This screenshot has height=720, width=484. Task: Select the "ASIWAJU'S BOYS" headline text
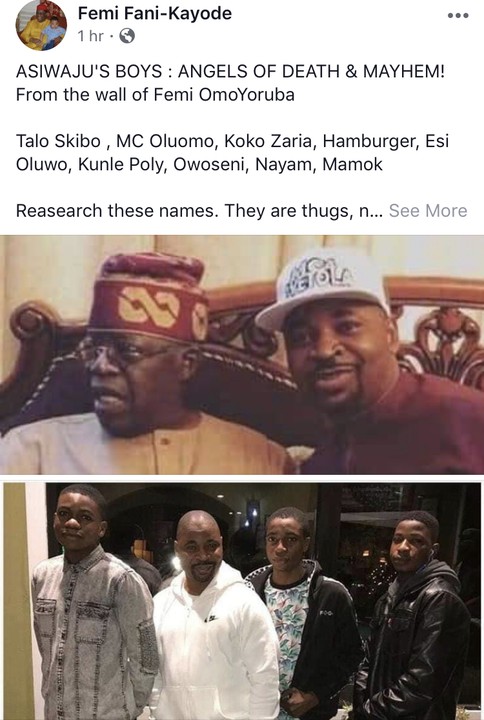click(89, 71)
